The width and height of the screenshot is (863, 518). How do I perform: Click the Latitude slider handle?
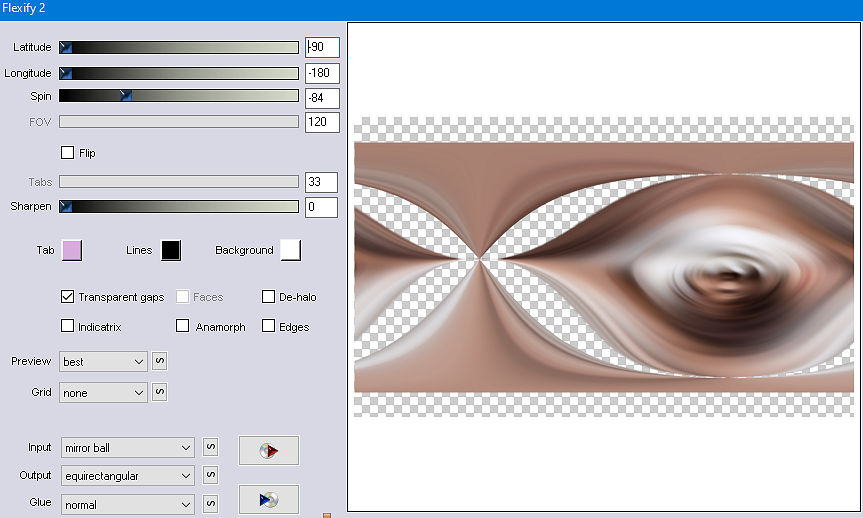click(x=66, y=47)
